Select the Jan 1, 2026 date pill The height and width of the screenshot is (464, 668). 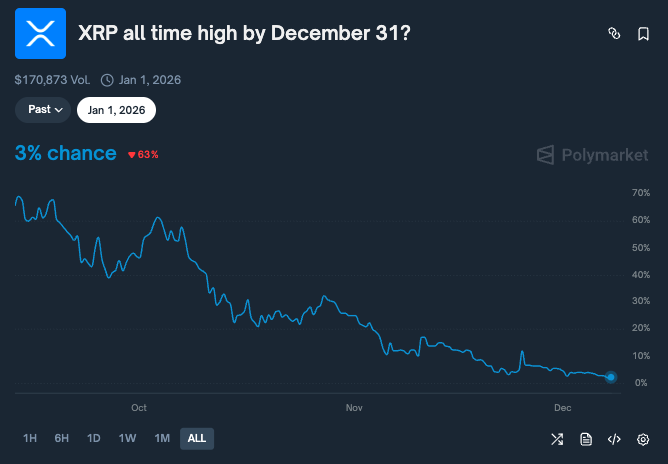click(x=116, y=110)
